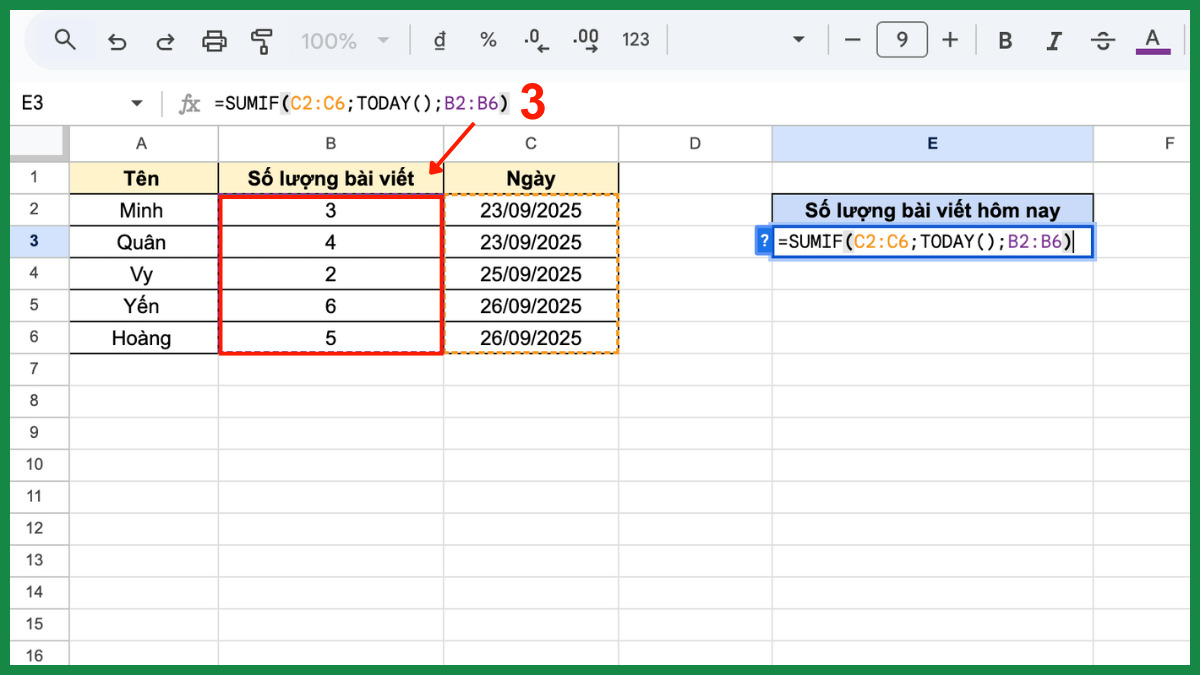Click the search magnifier icon in toolbar
The height and width of the screenshot is (675, 1200).
[66, 40]
